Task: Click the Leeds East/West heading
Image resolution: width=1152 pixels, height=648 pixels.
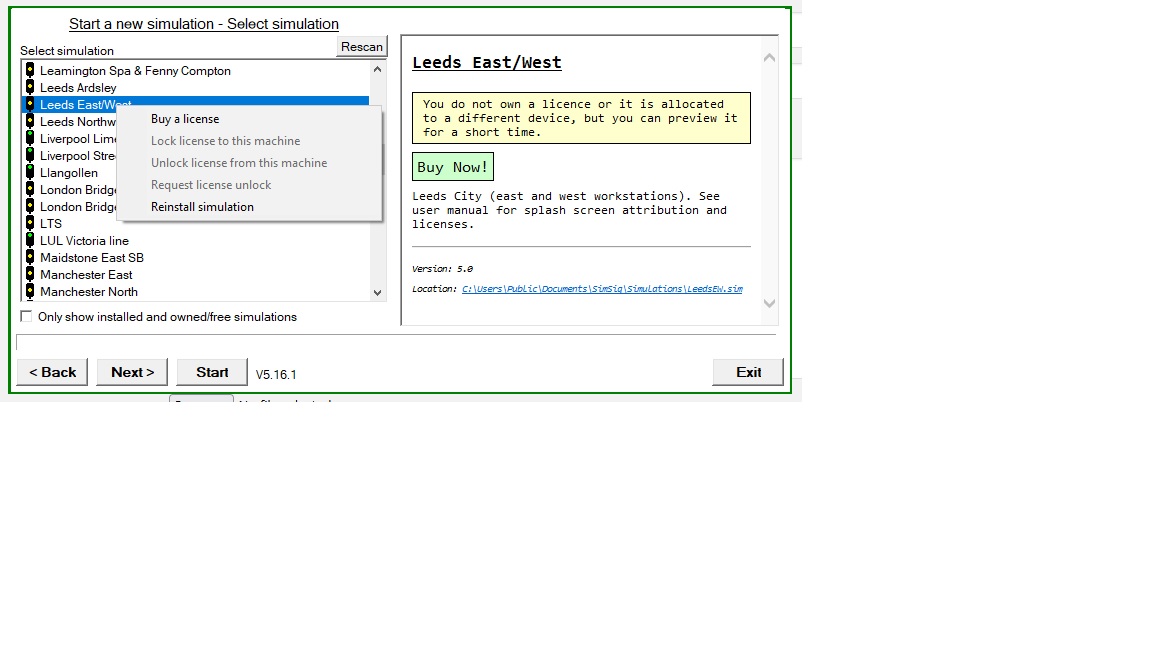Action: coord(486,63)
